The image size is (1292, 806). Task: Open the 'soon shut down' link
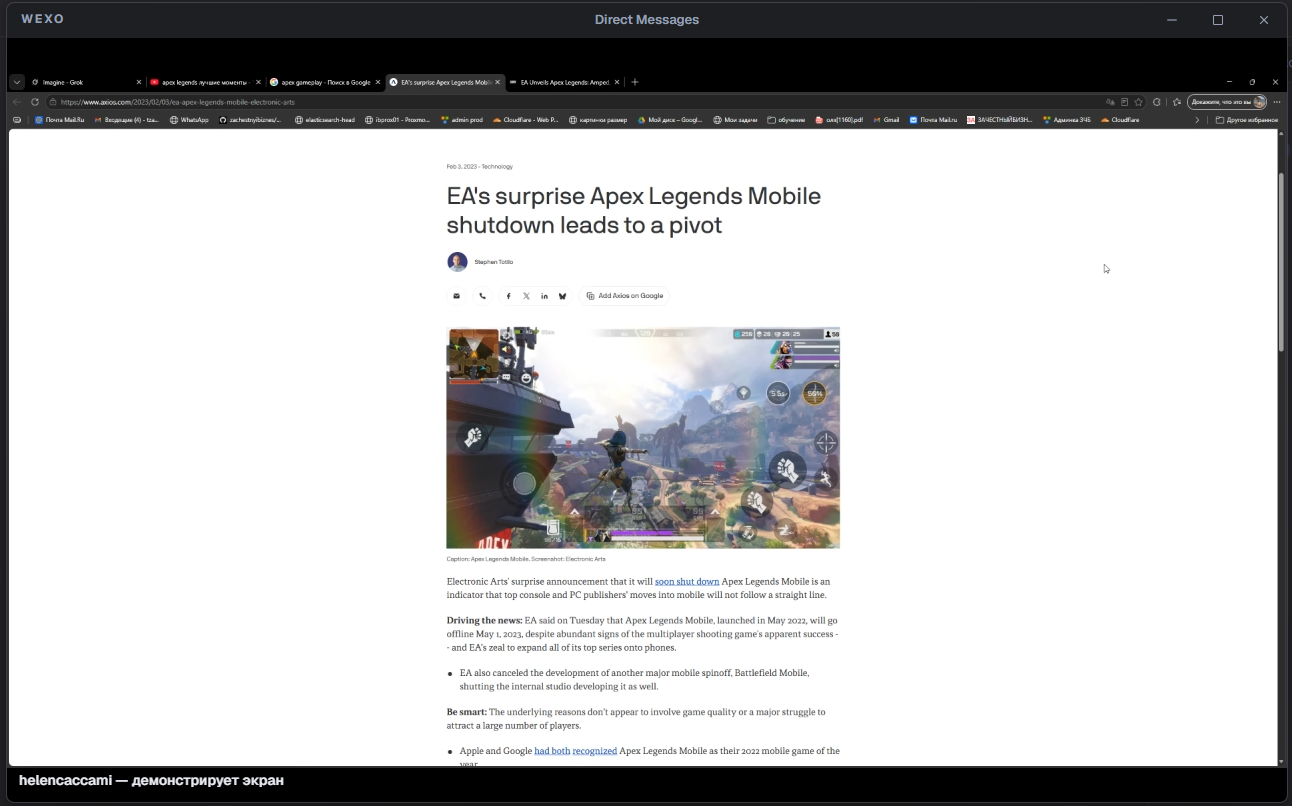pyautogui.click(x=687, y=581)
